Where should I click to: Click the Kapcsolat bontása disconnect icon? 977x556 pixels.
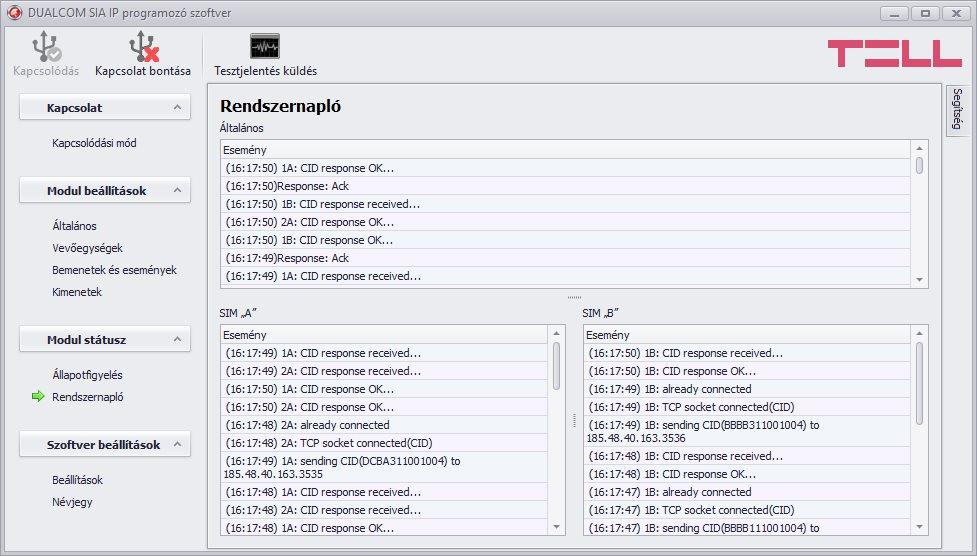coord(143,47)
